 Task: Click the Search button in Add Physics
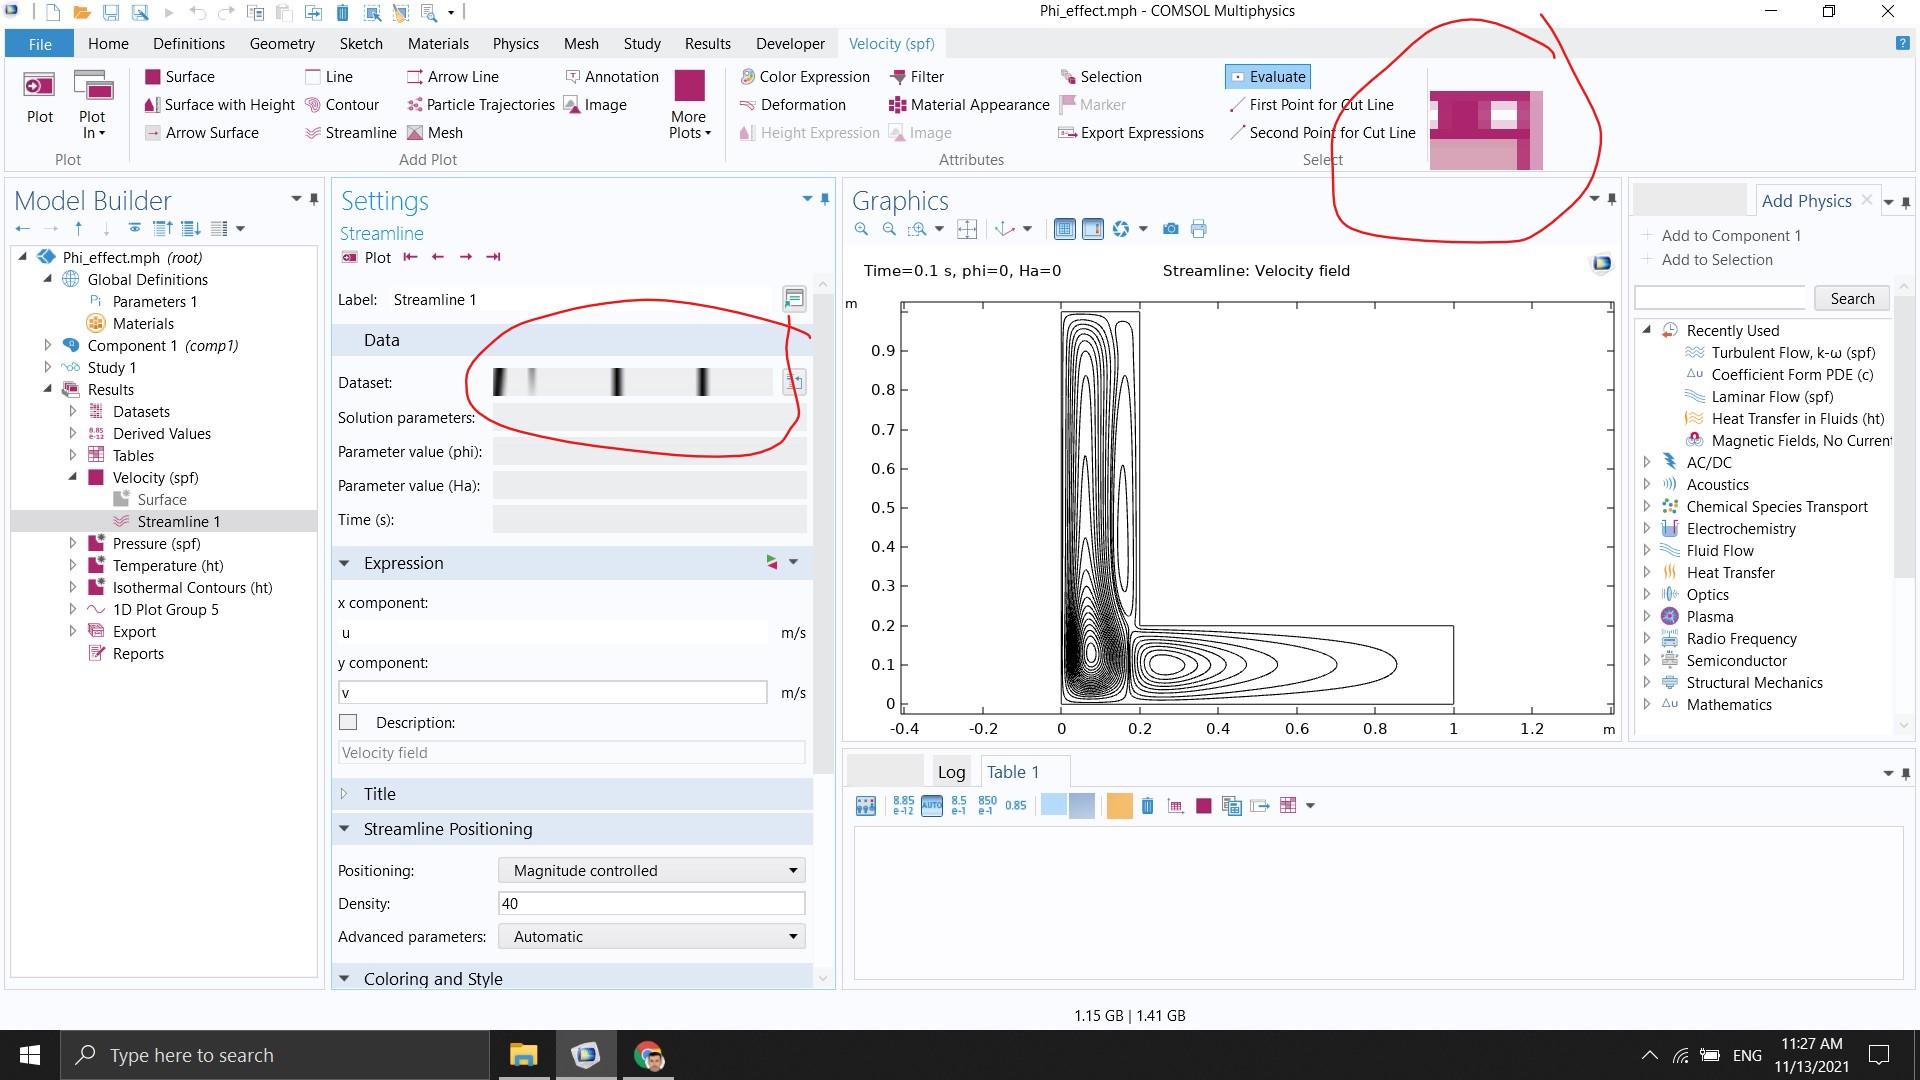(x=1852, y=298)
